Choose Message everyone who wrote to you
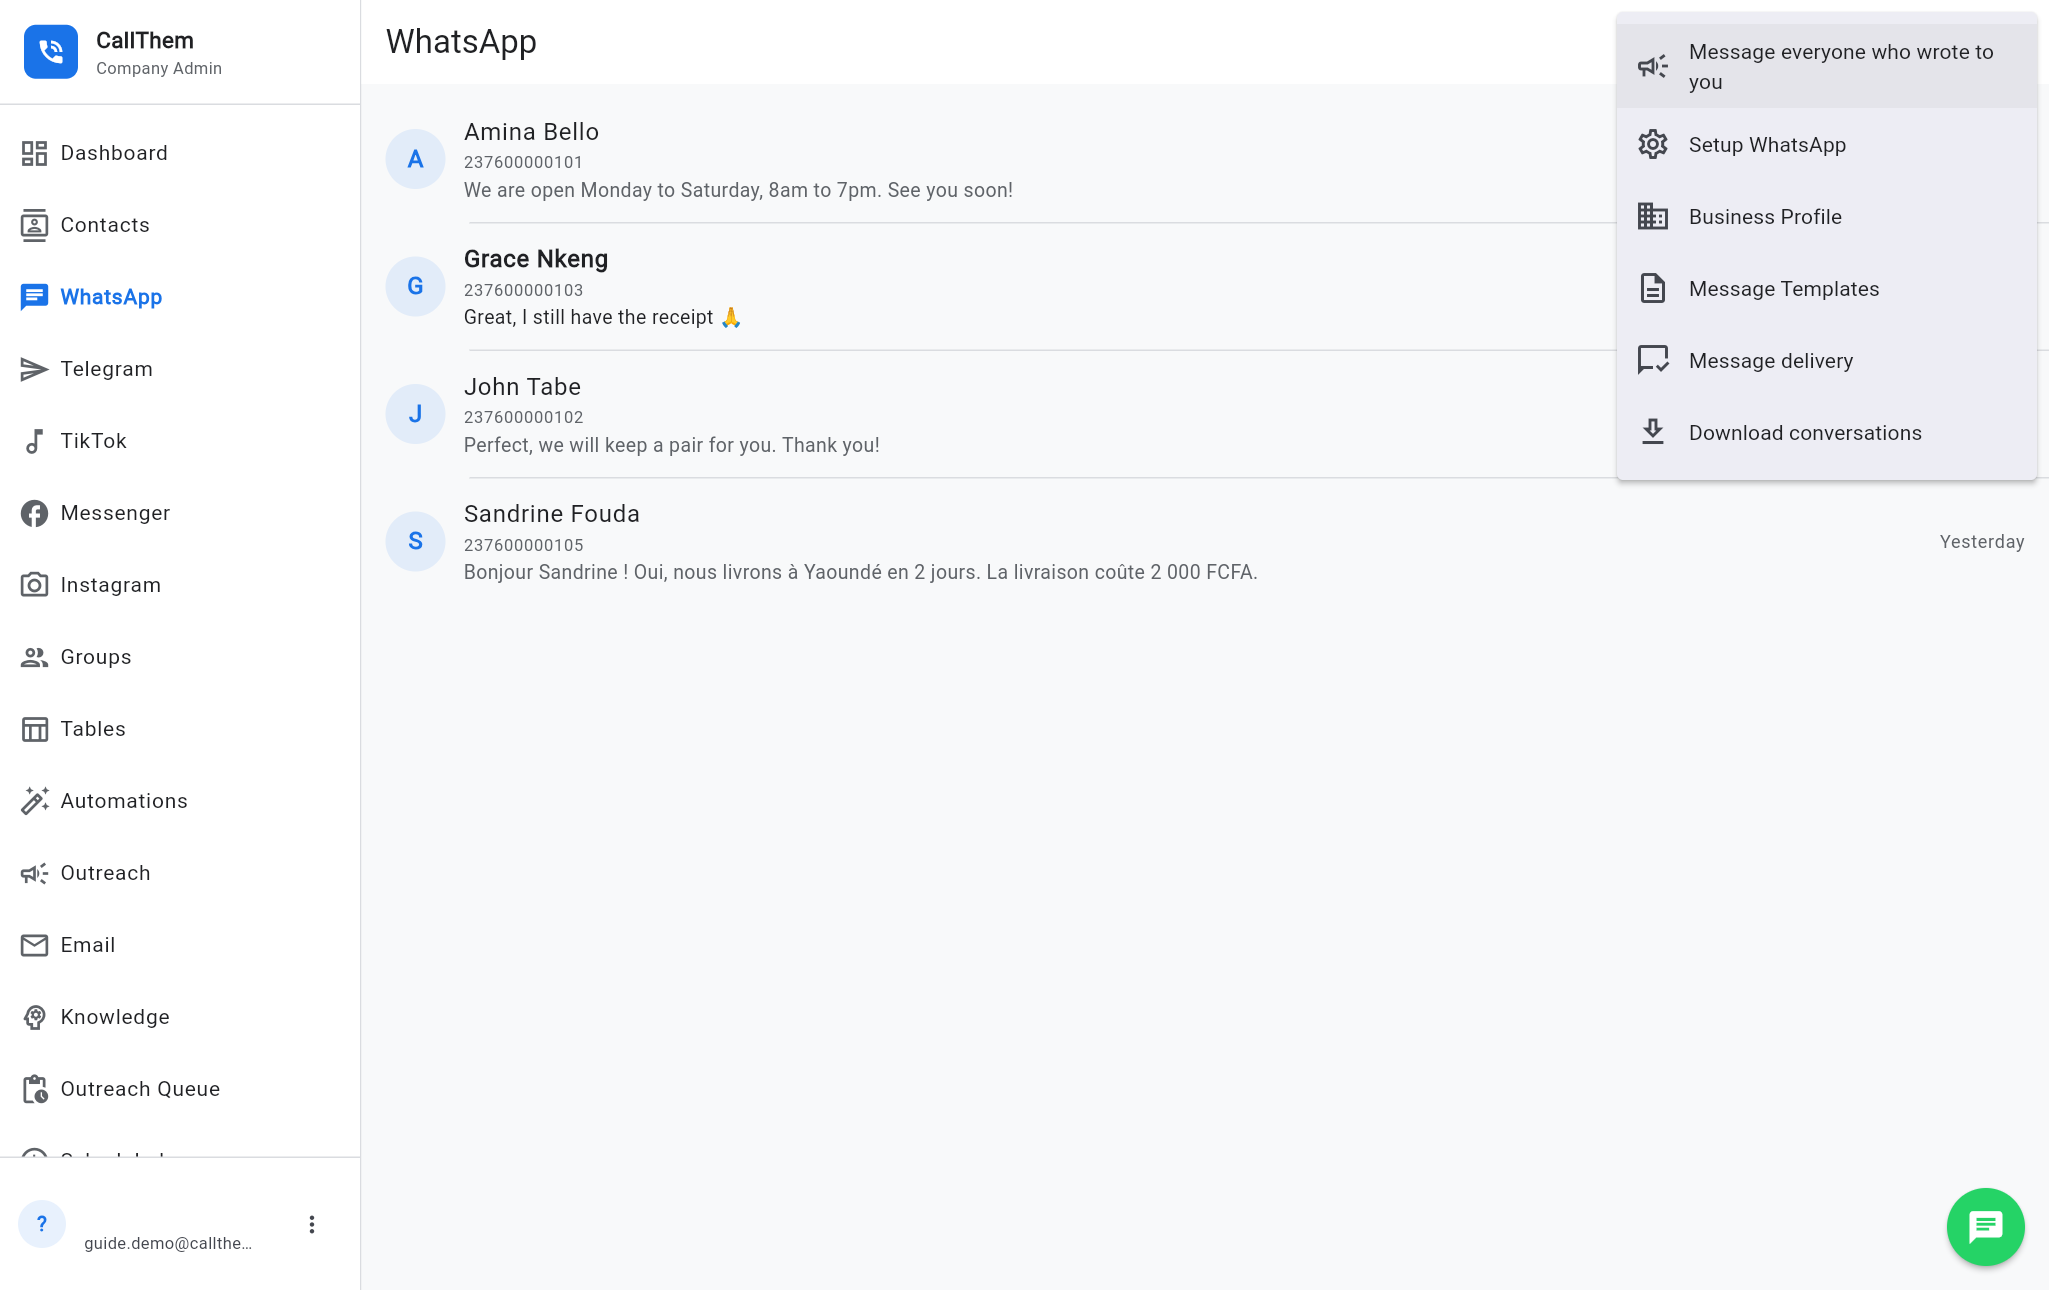Image resolution: width=2049 pixels, height=1290 pixels. pos(1826,66)
